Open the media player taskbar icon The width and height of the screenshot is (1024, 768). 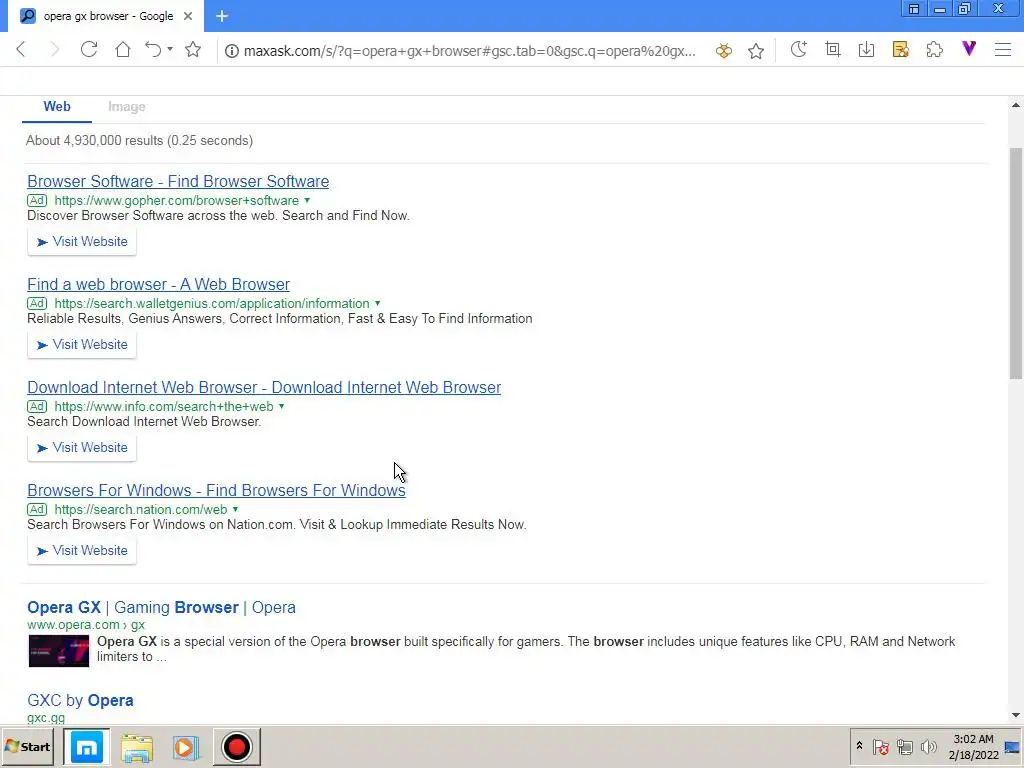(x=185, y=747)
